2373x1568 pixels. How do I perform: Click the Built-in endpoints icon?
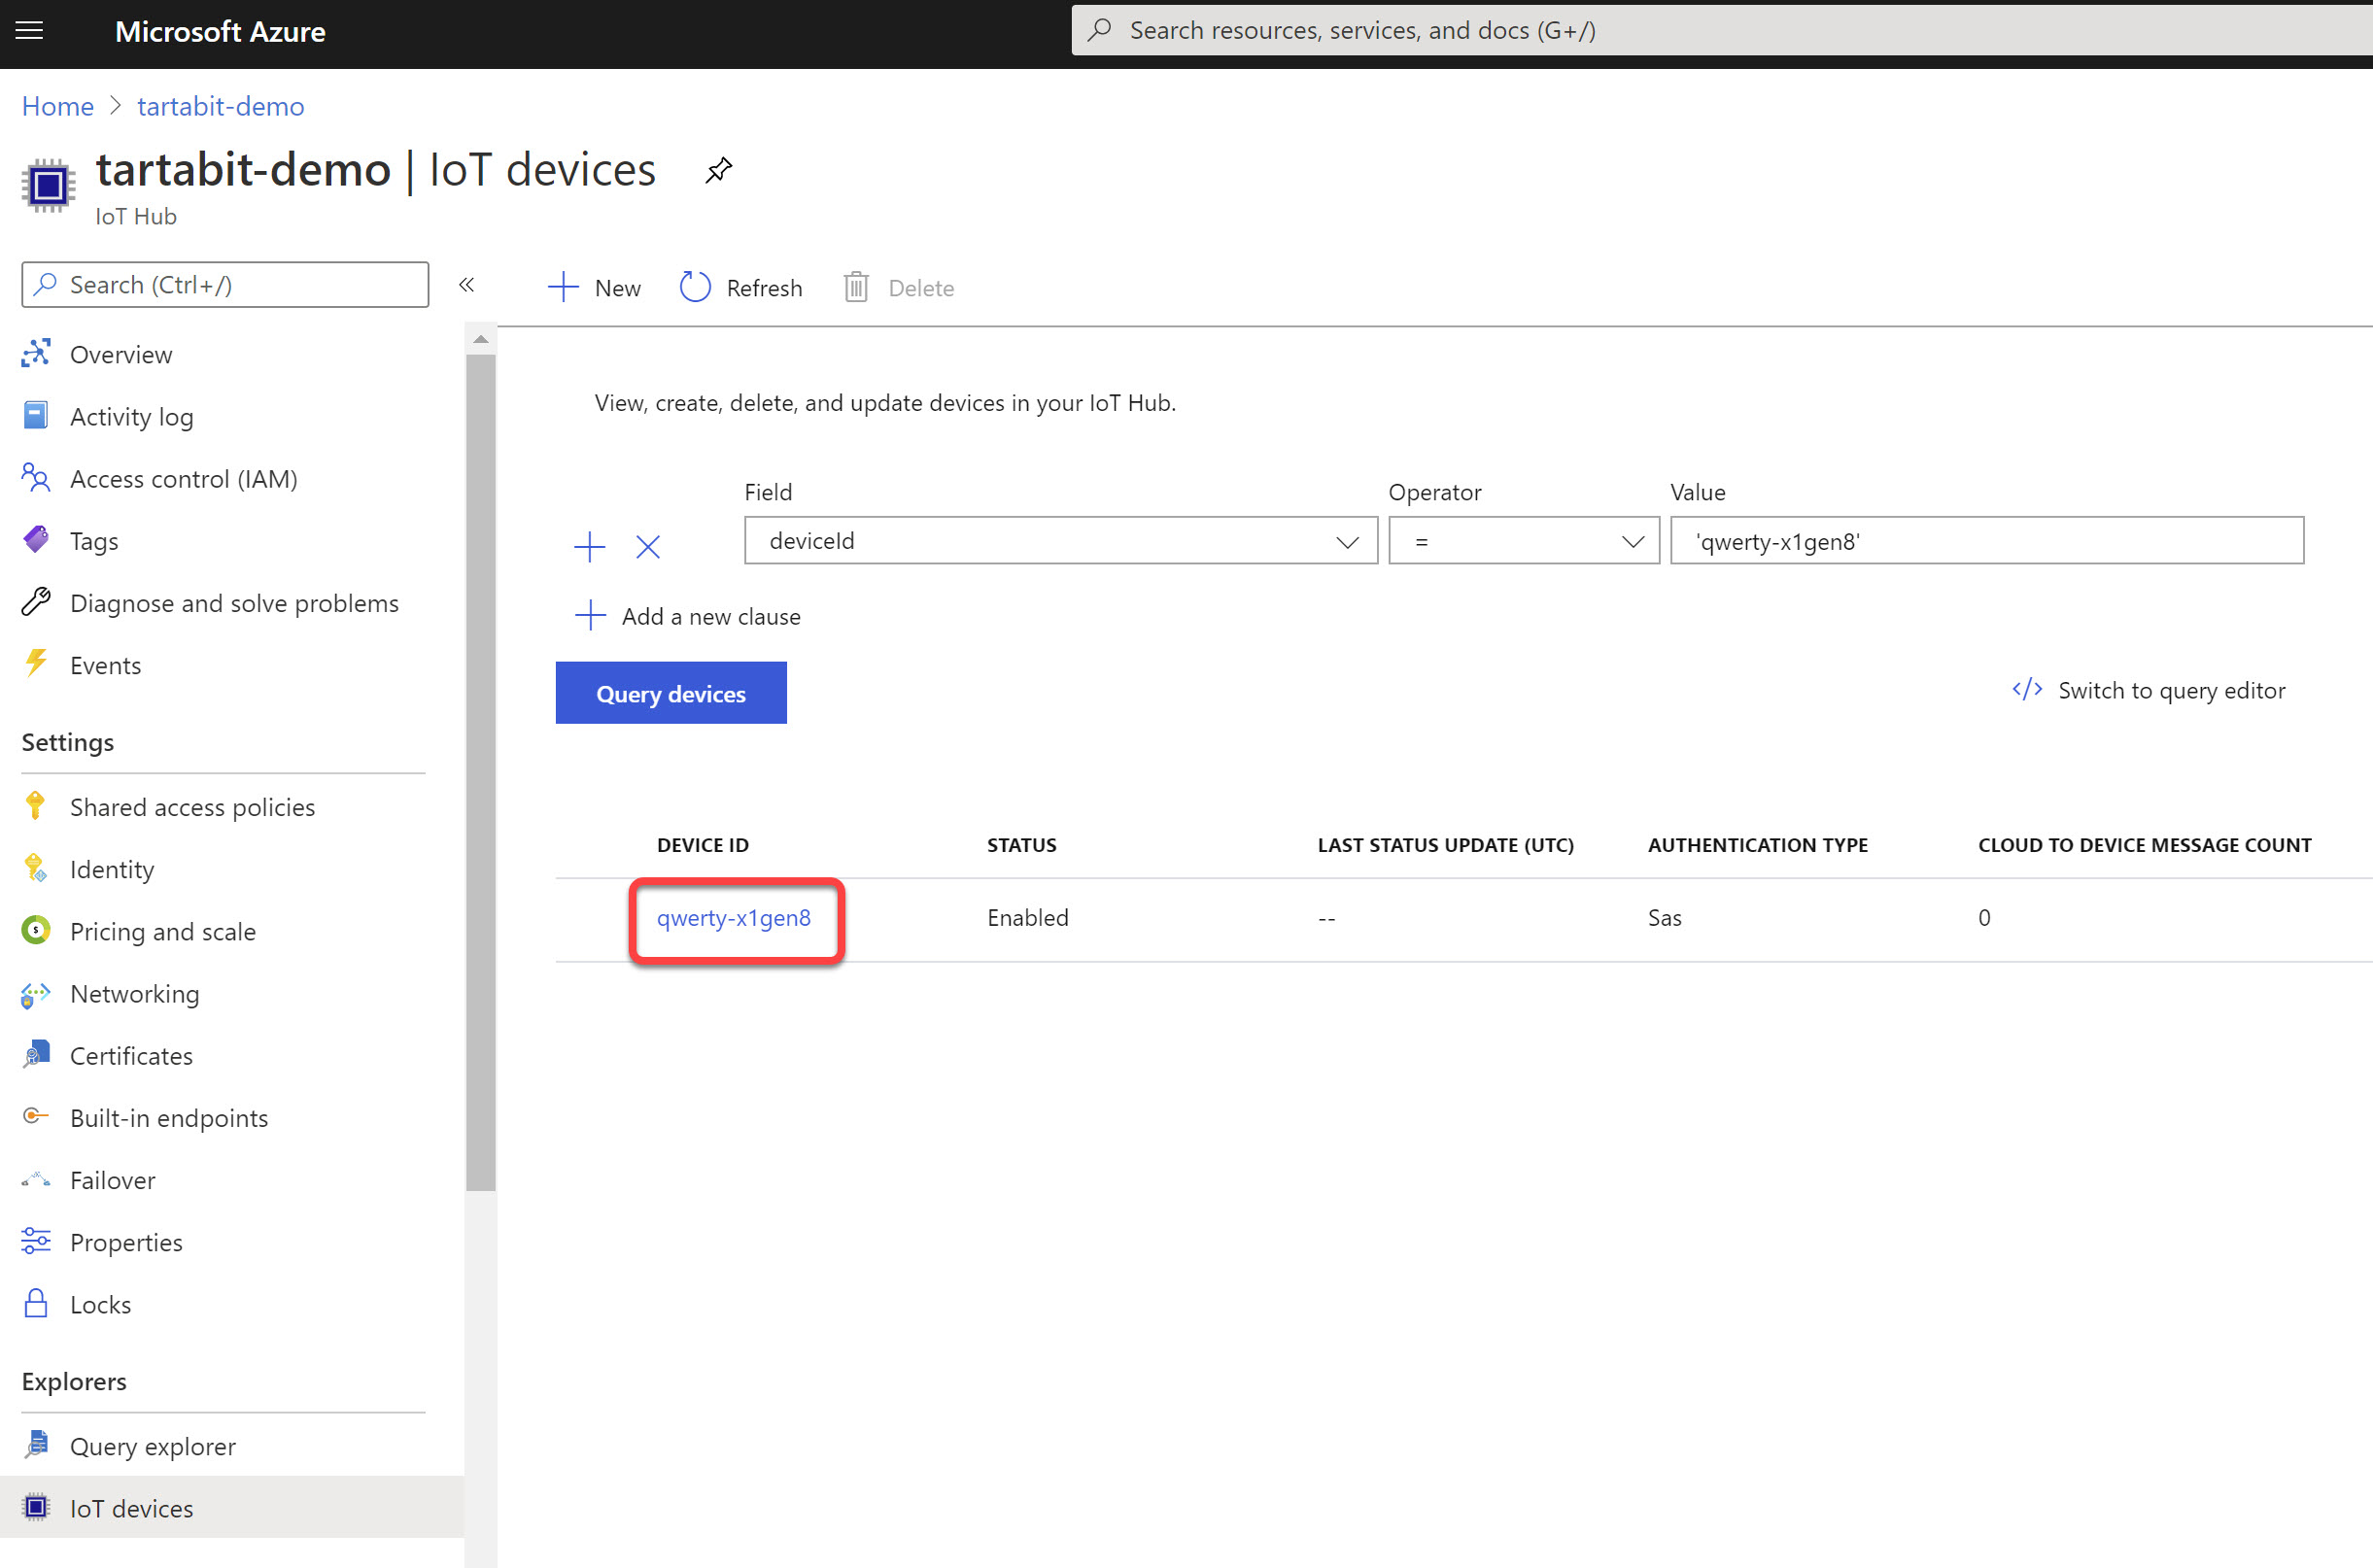(36, 1116)
